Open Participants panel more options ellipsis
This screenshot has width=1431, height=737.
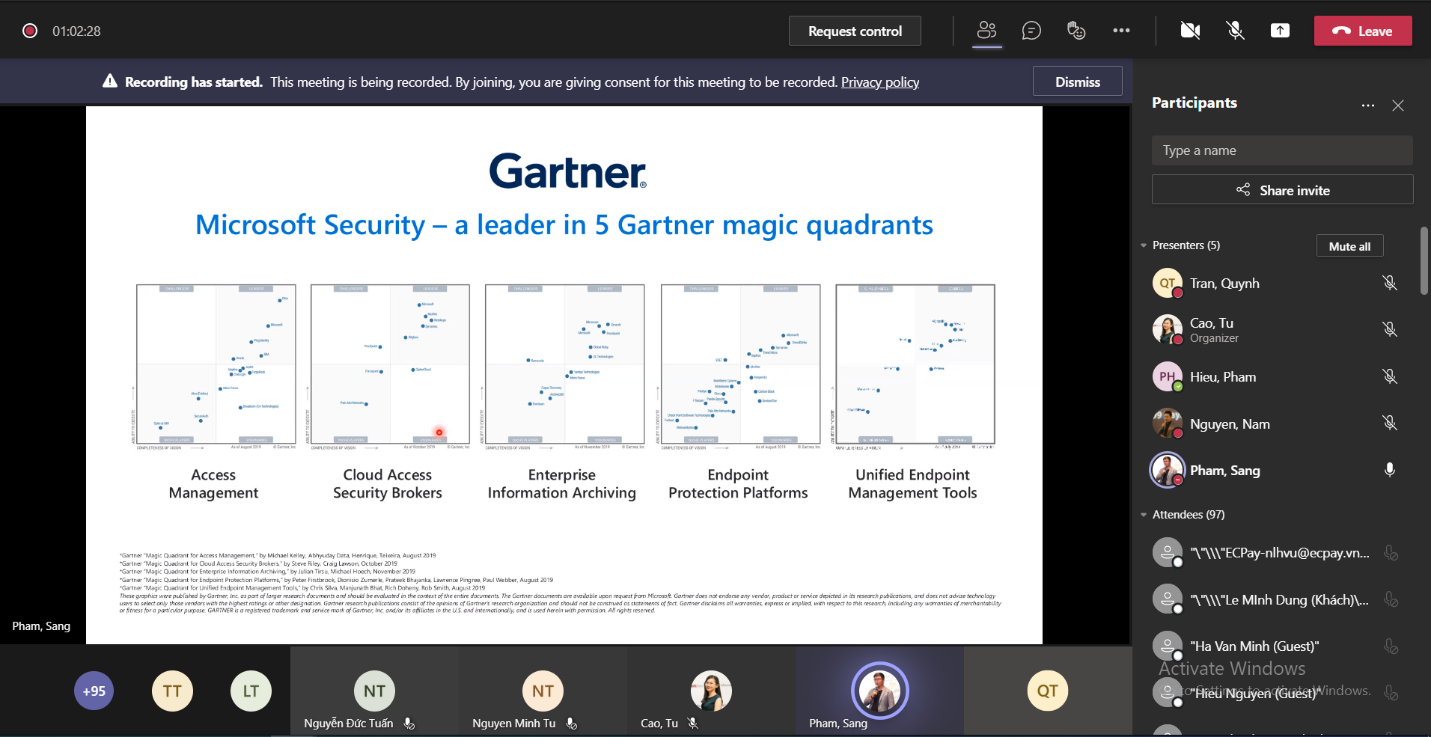coord(1368,105)
